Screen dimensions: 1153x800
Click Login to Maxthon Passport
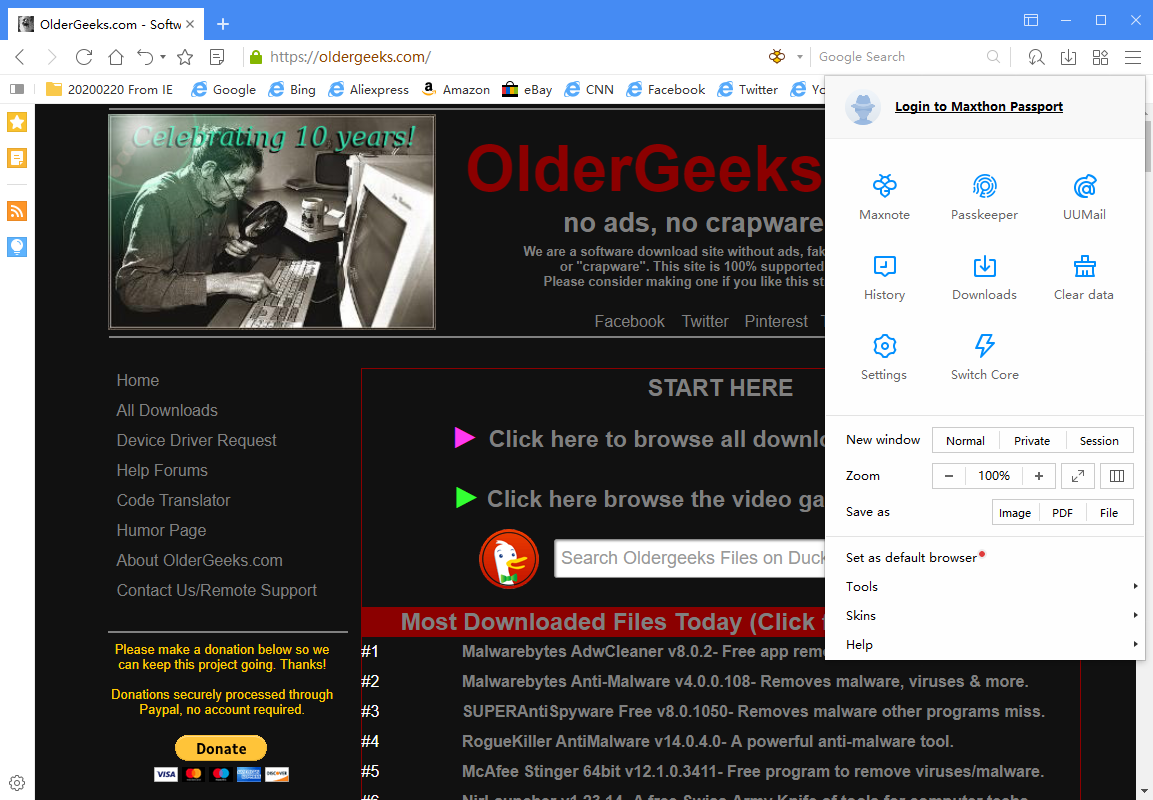click(x=979, y=107)
